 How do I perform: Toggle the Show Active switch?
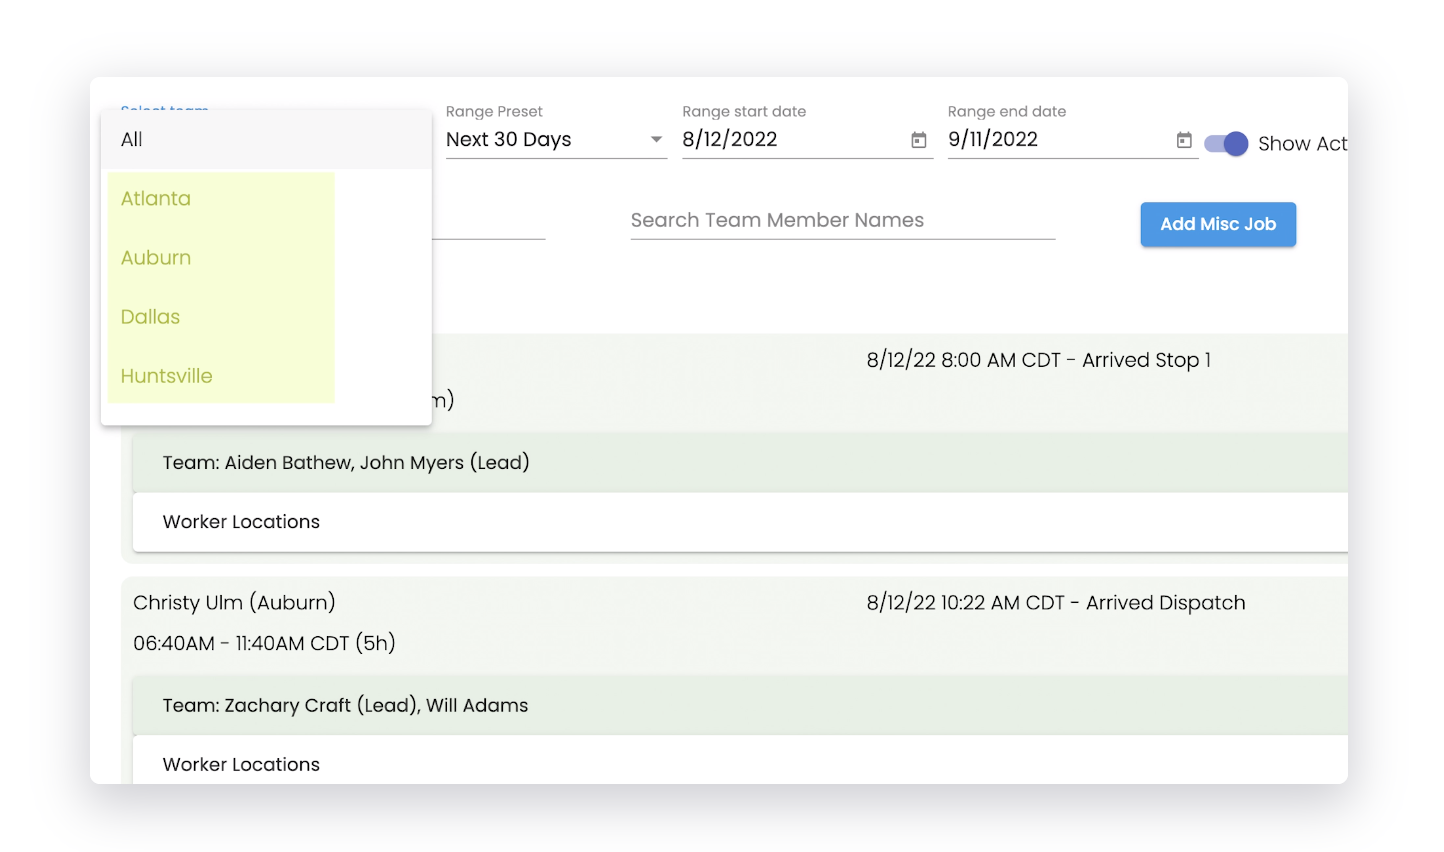[x=1226, y=144]
